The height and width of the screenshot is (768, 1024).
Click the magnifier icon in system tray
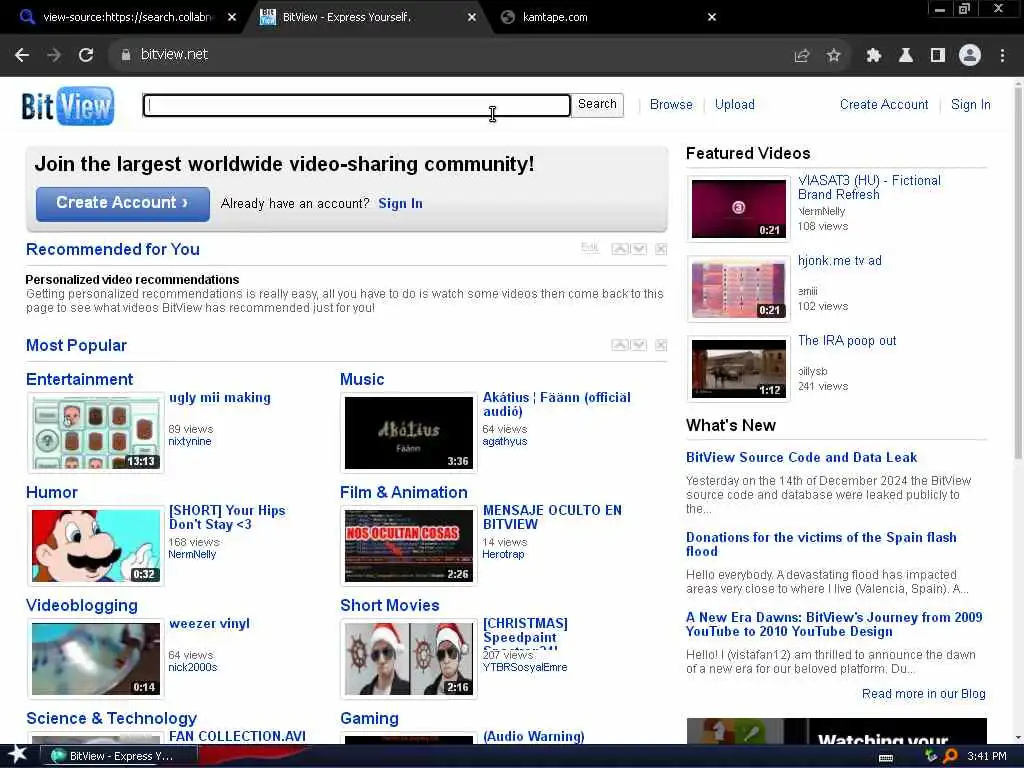(950, 756)
